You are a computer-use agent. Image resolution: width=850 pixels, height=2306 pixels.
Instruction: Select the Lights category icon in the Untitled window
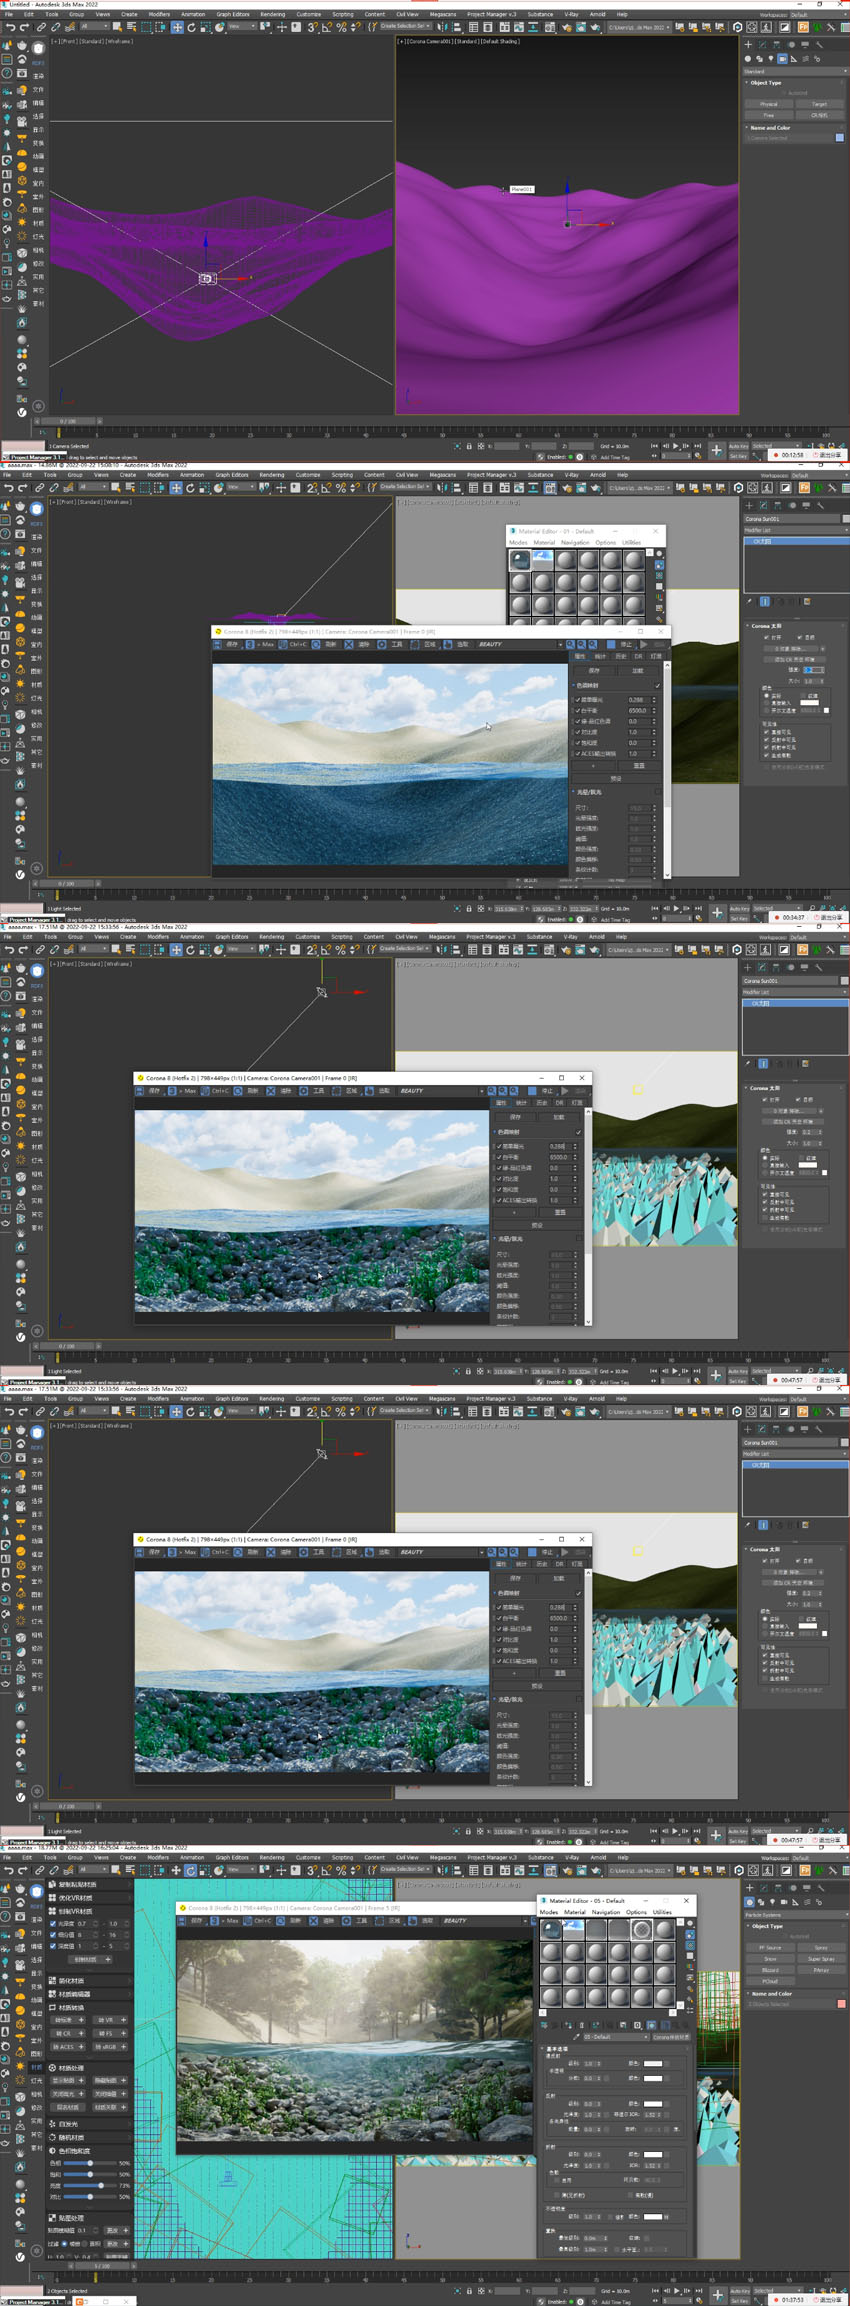click(771, 58)
